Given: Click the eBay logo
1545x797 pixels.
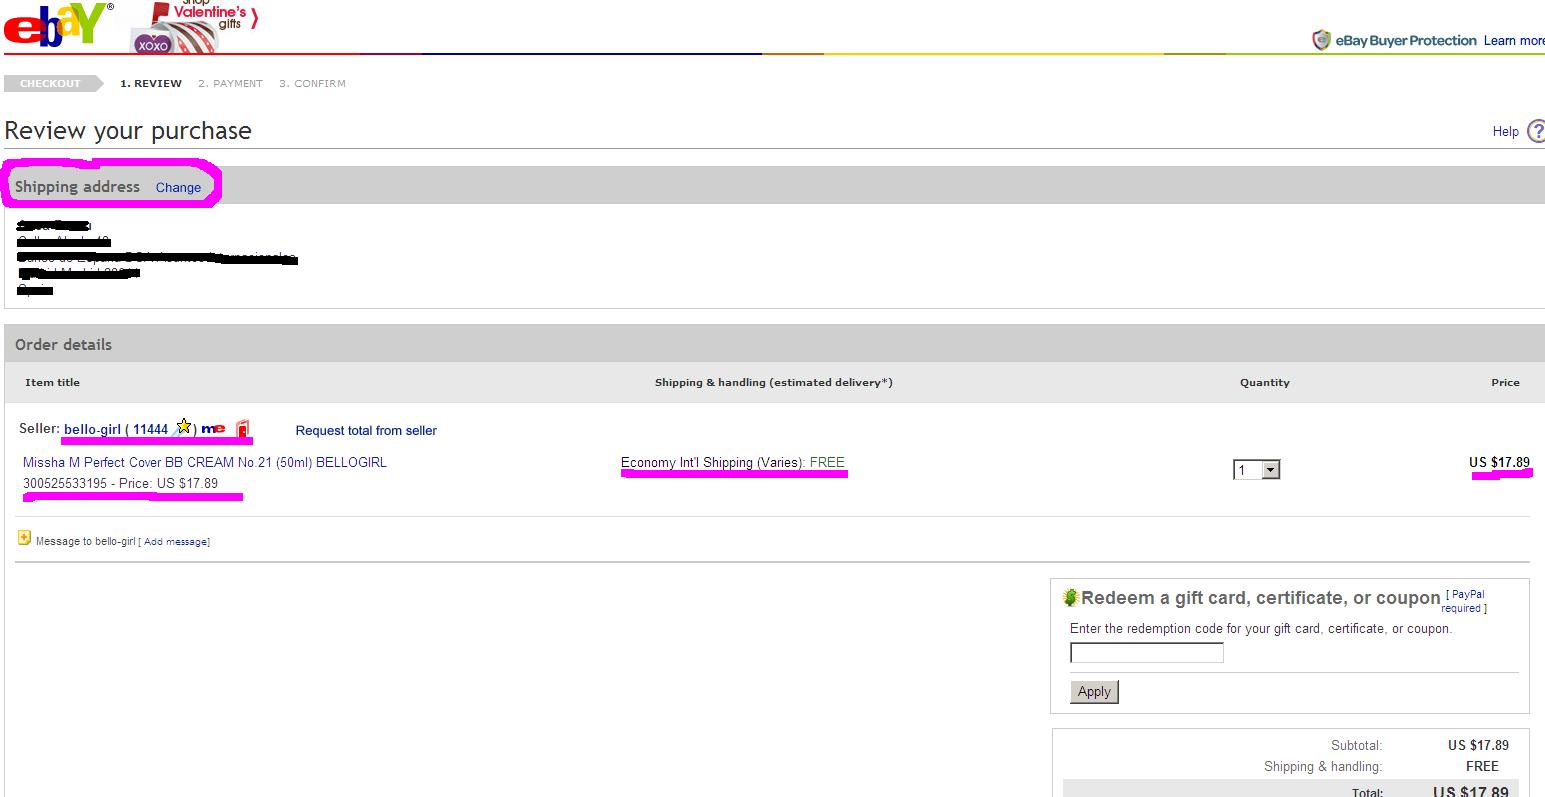Looking at the screenshot, I should coord(58,23).
